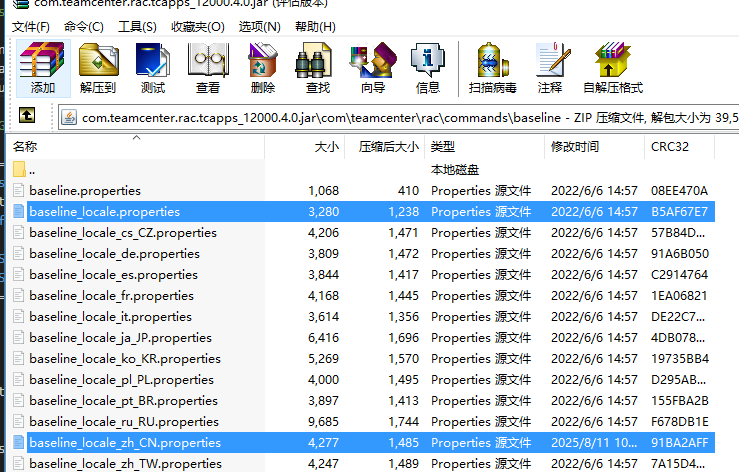The image size is (739, 472).
Task: Sort by the 大小 column header
Action: (x=305, y=147)
